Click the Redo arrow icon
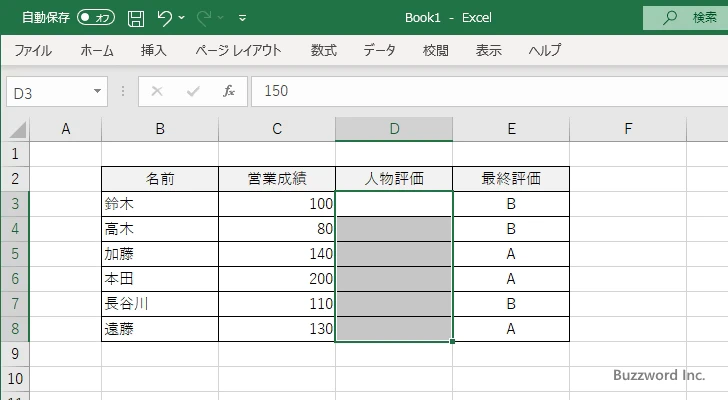 [204, 18]
